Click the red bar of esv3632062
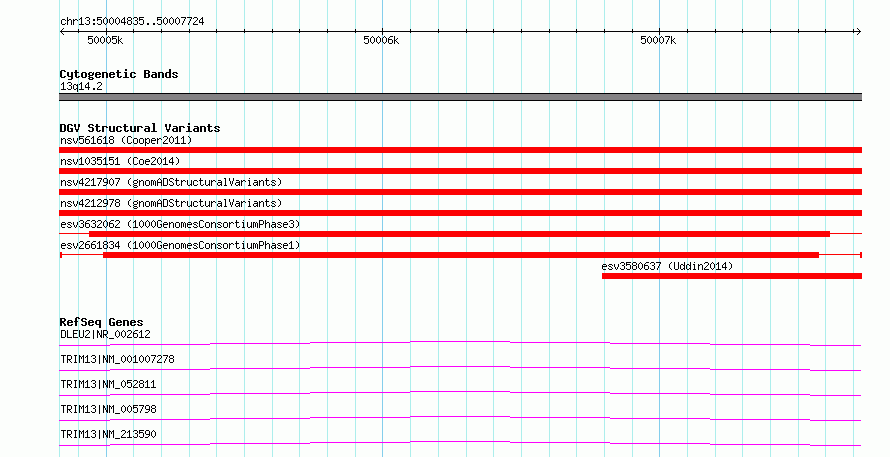 (459, 234)
